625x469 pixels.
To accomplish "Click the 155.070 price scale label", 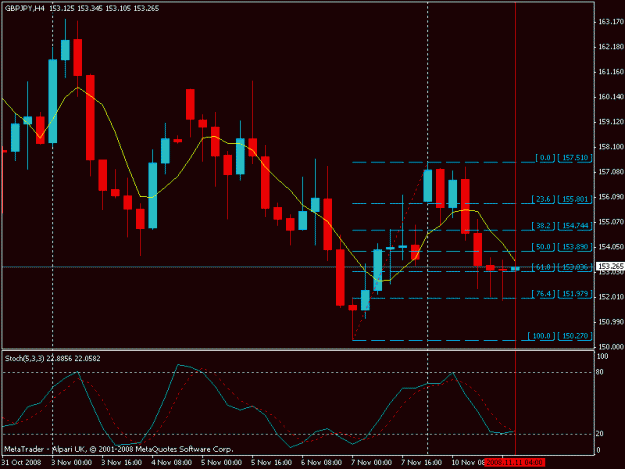I will click(x=611, y=222).
